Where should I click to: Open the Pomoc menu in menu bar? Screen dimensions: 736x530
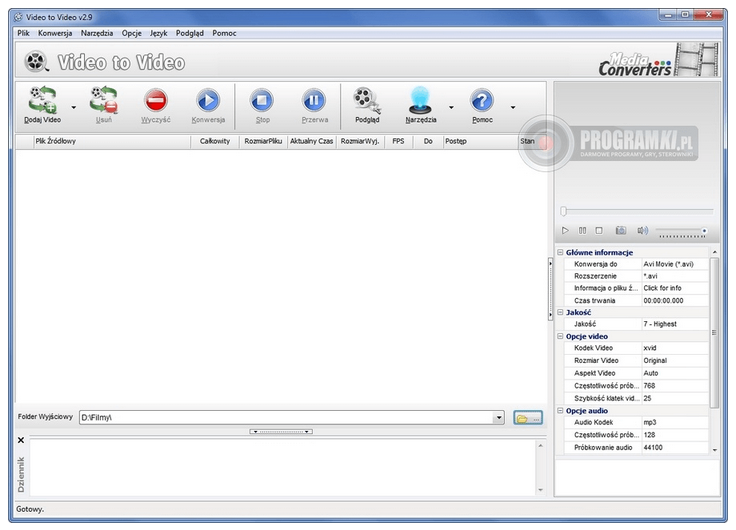224,33
